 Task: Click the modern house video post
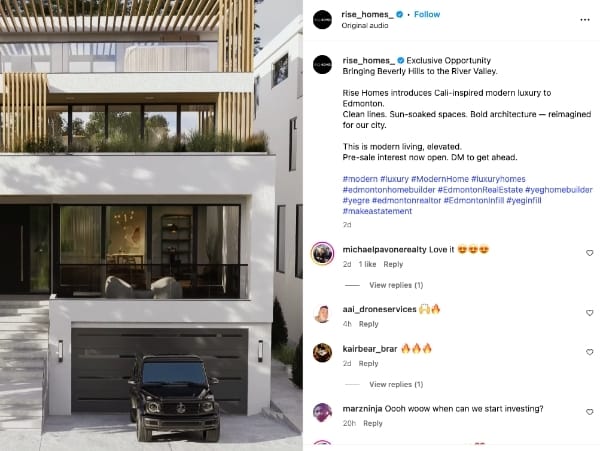[x=151, y=225]
